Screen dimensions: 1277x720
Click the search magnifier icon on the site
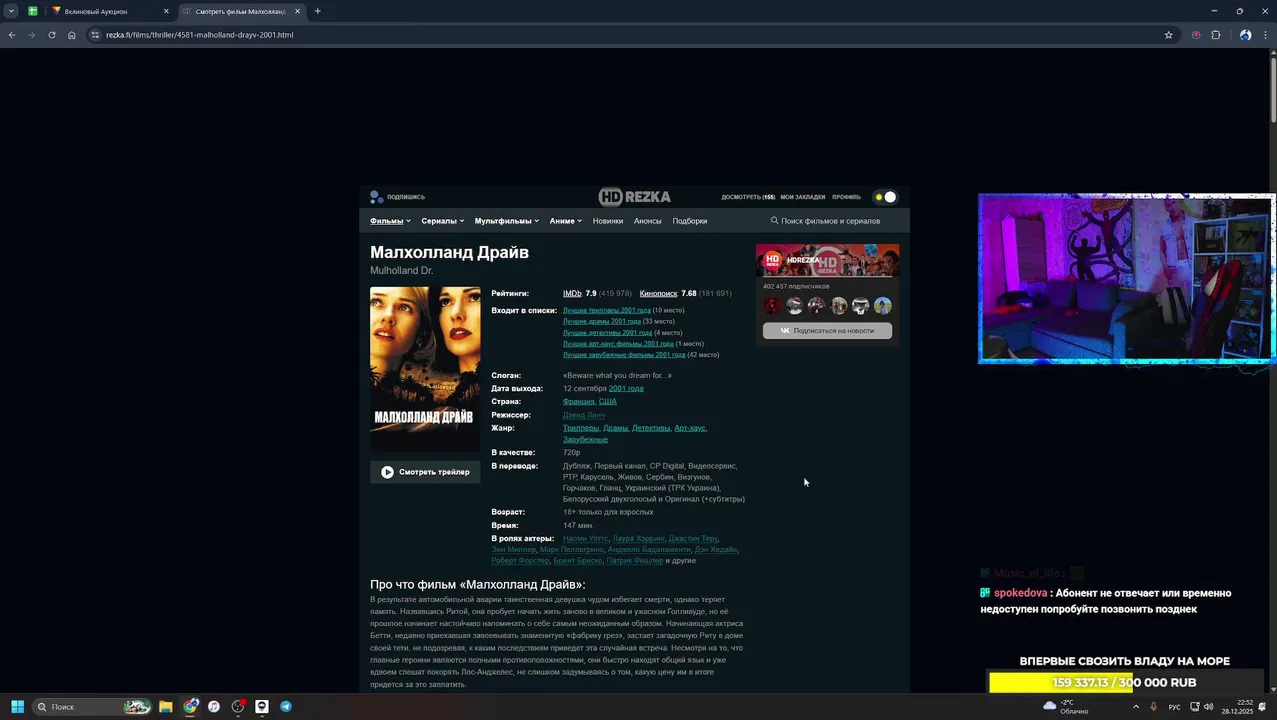coord(774,221)
